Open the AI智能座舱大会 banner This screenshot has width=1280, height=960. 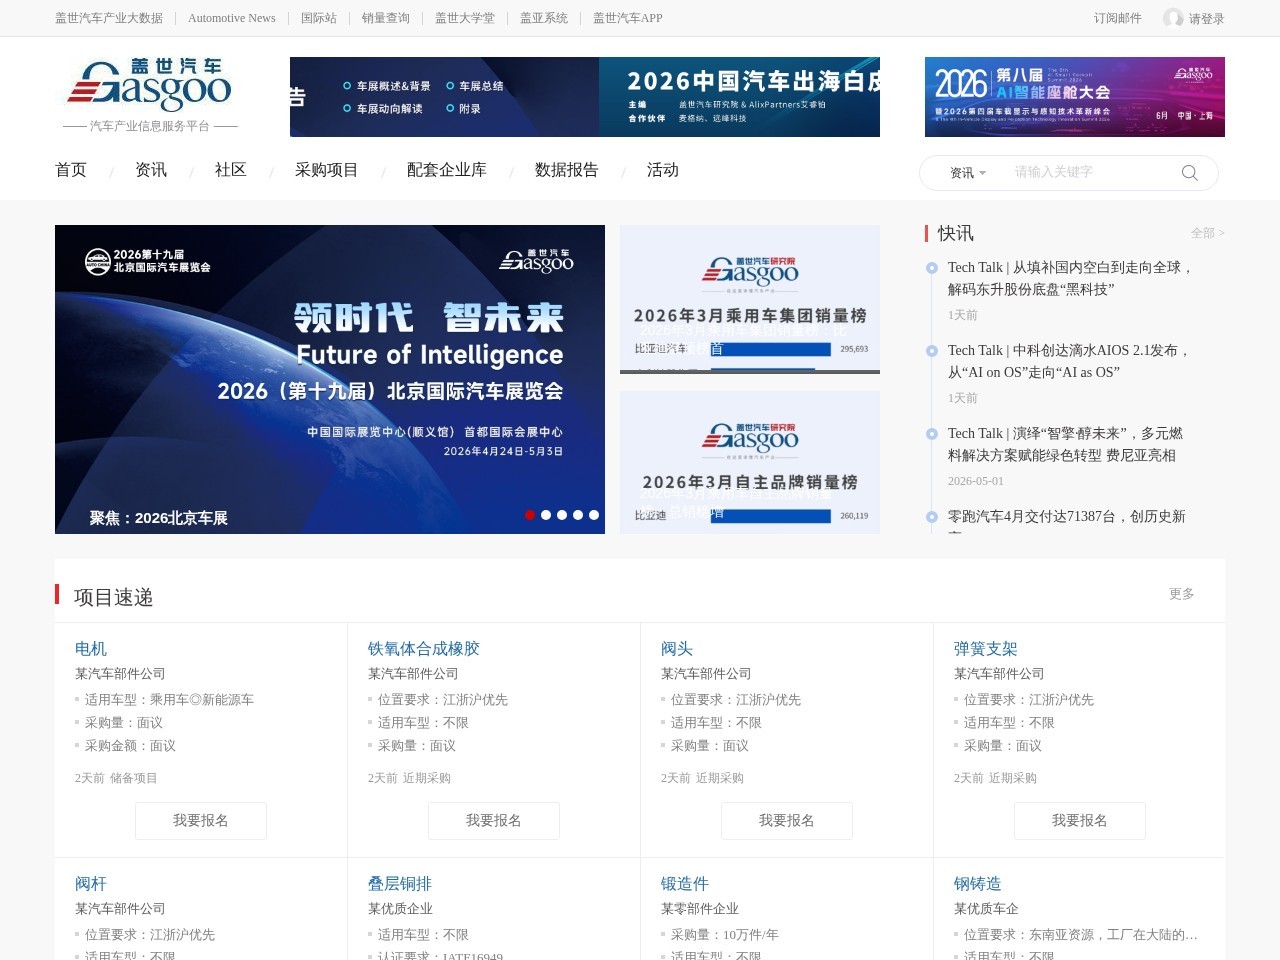[1075, 97]
